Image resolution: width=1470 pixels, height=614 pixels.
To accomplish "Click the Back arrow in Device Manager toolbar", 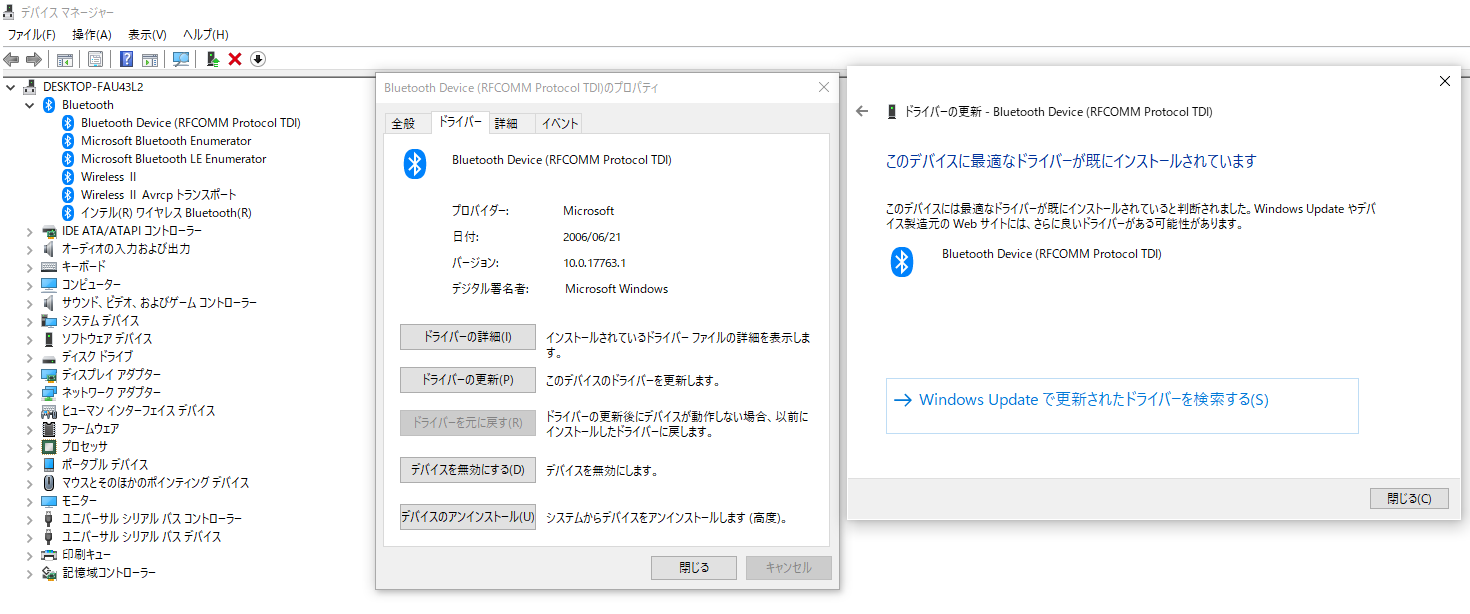I will [12, 59].
